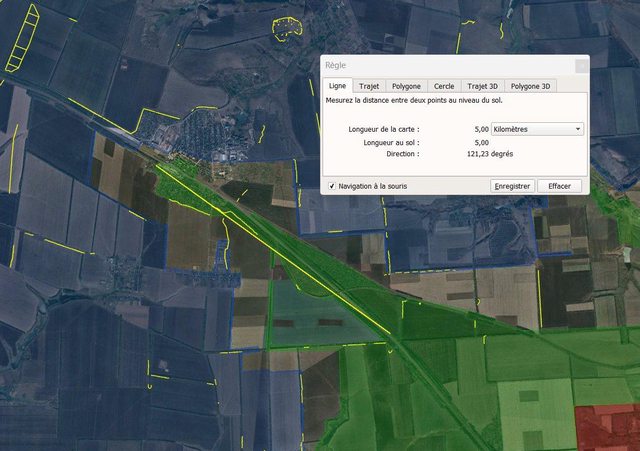
Task: Toggle the Navigation à la souris checkbox
Action: [x=332, y=186]
